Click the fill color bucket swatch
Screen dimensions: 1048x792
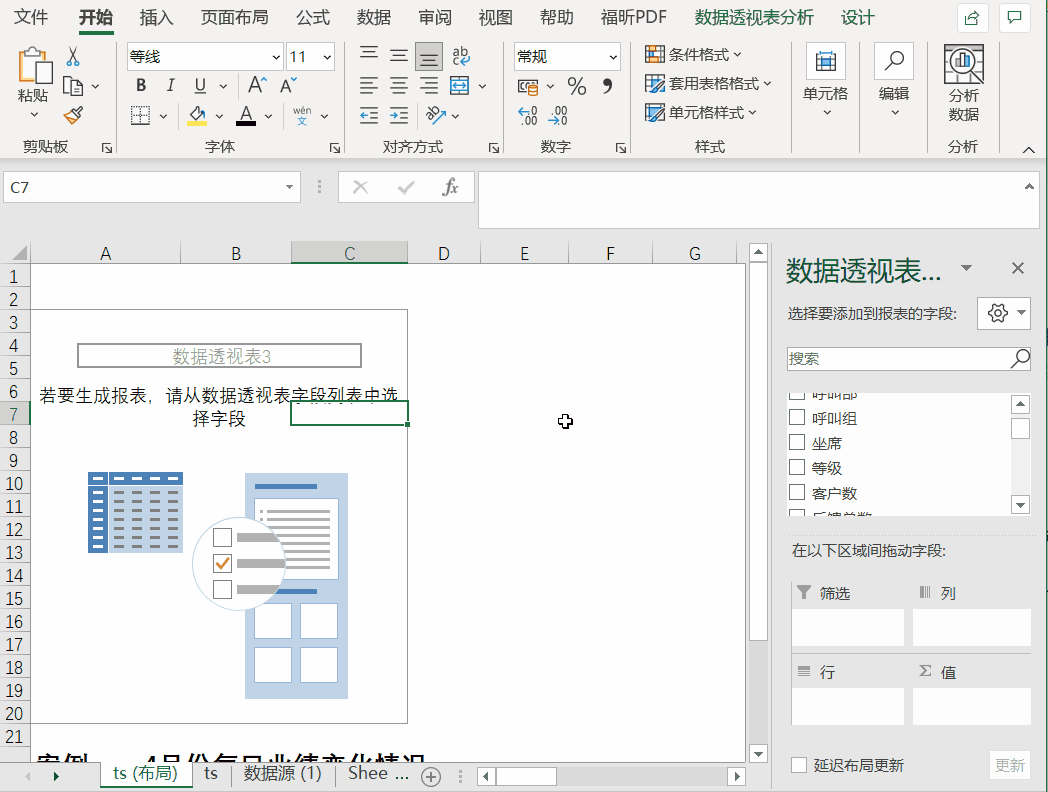197,116
